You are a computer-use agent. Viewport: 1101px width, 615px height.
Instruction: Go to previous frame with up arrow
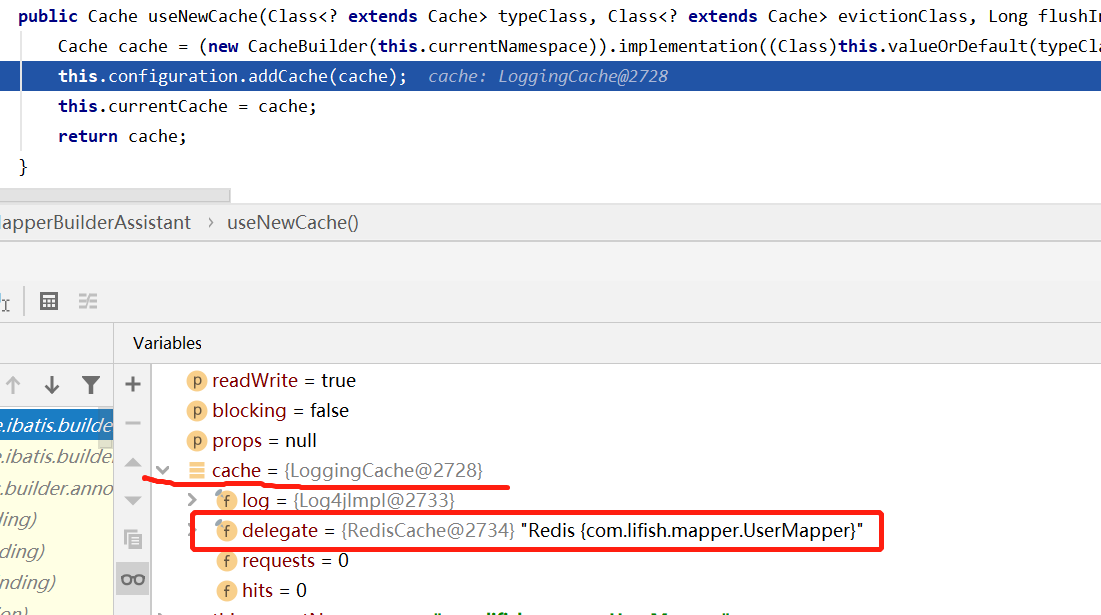(13, 385)
